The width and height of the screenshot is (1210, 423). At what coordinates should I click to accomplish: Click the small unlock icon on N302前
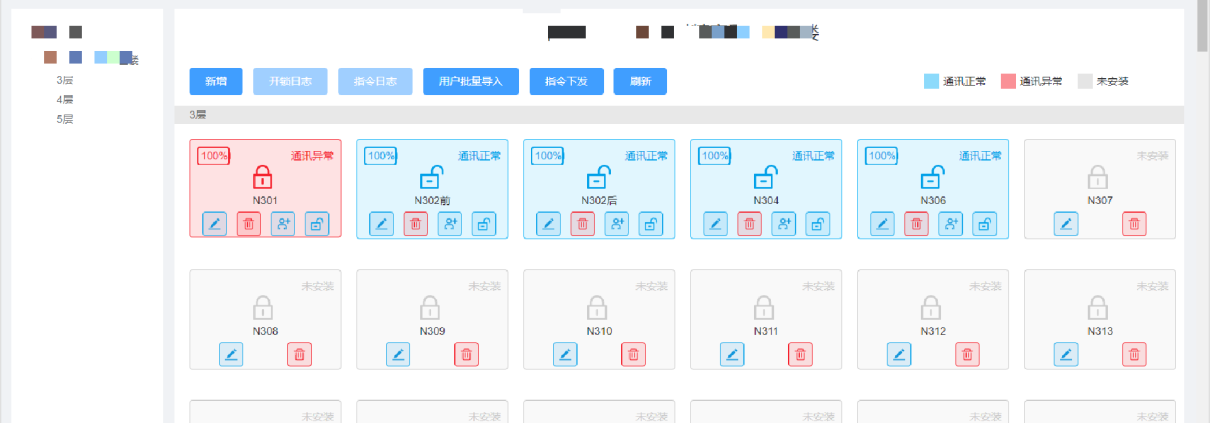pos(484,224)
